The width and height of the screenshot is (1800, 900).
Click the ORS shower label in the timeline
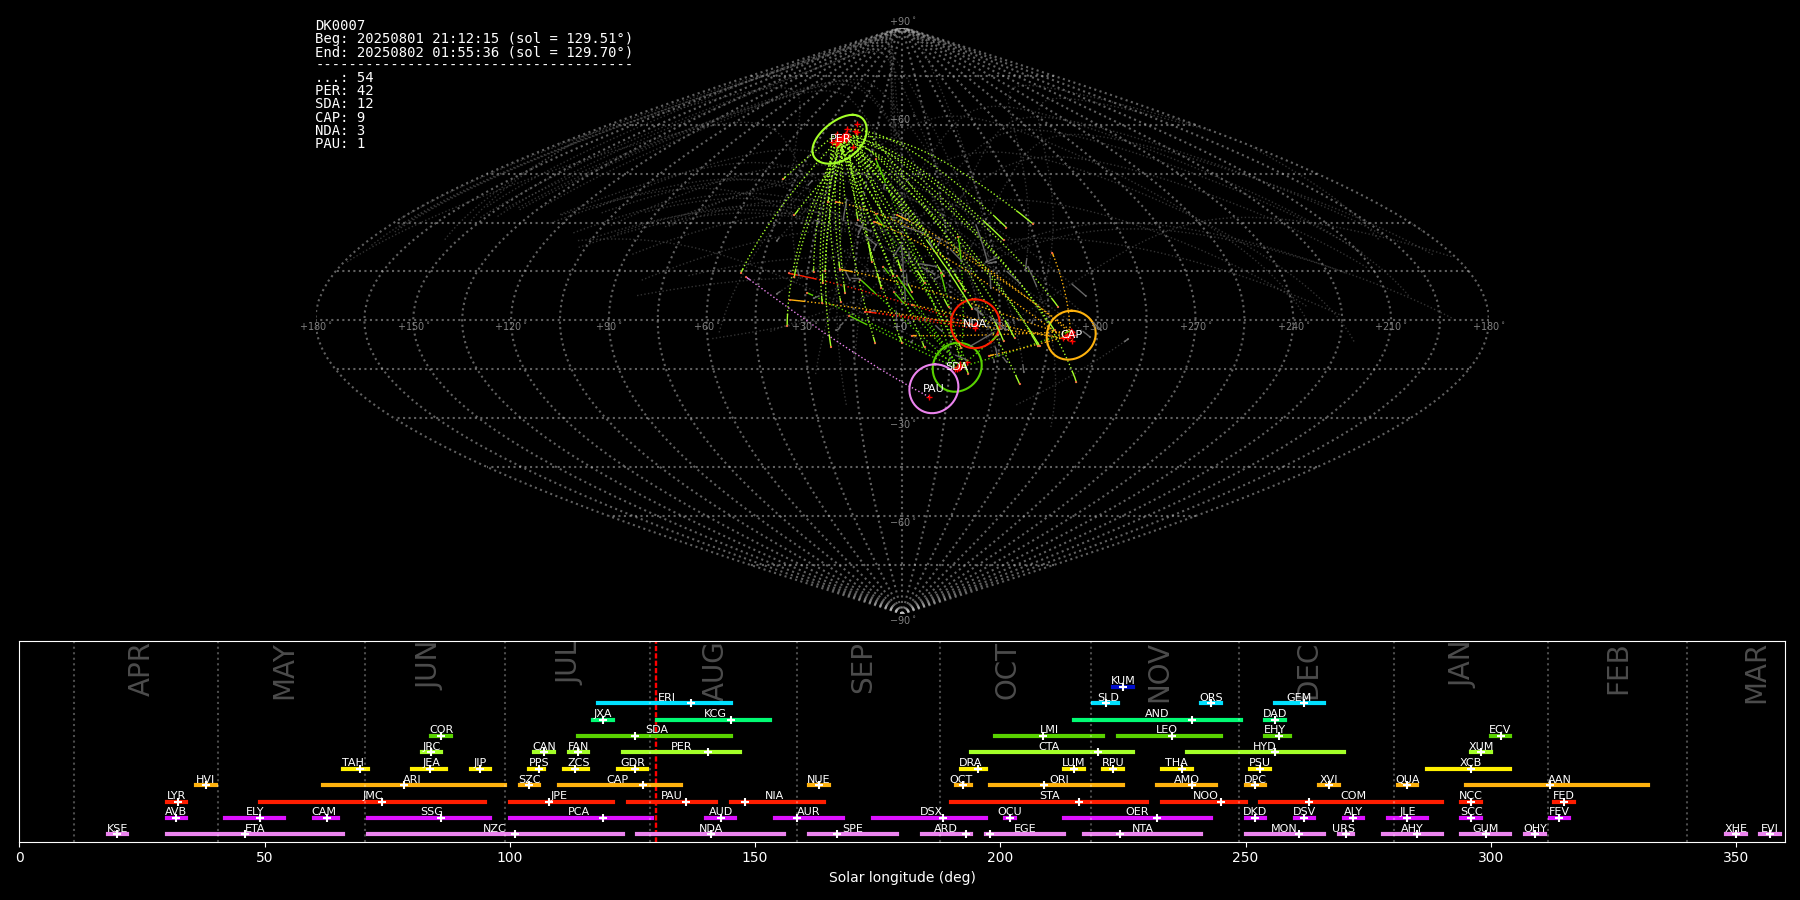tap(1211, 698)
